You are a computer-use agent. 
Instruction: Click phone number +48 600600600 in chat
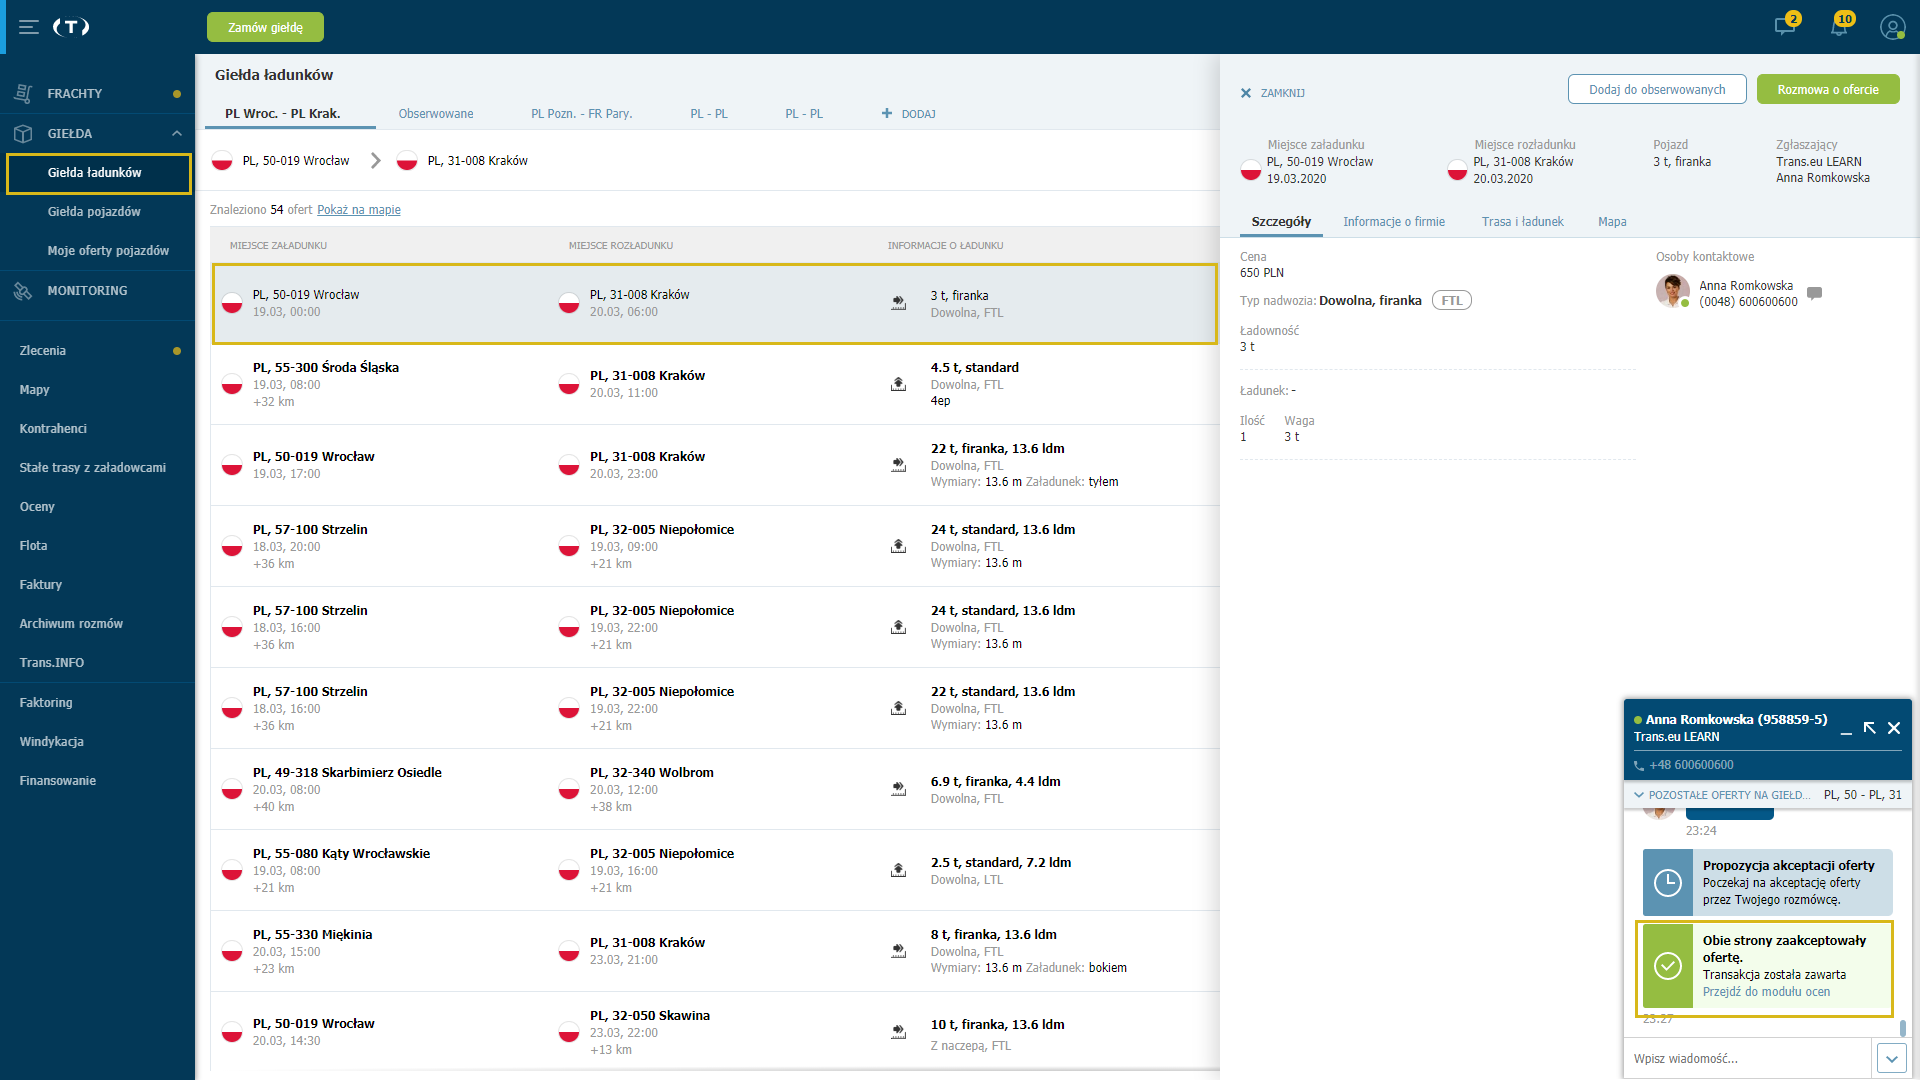click(1691, 765)
